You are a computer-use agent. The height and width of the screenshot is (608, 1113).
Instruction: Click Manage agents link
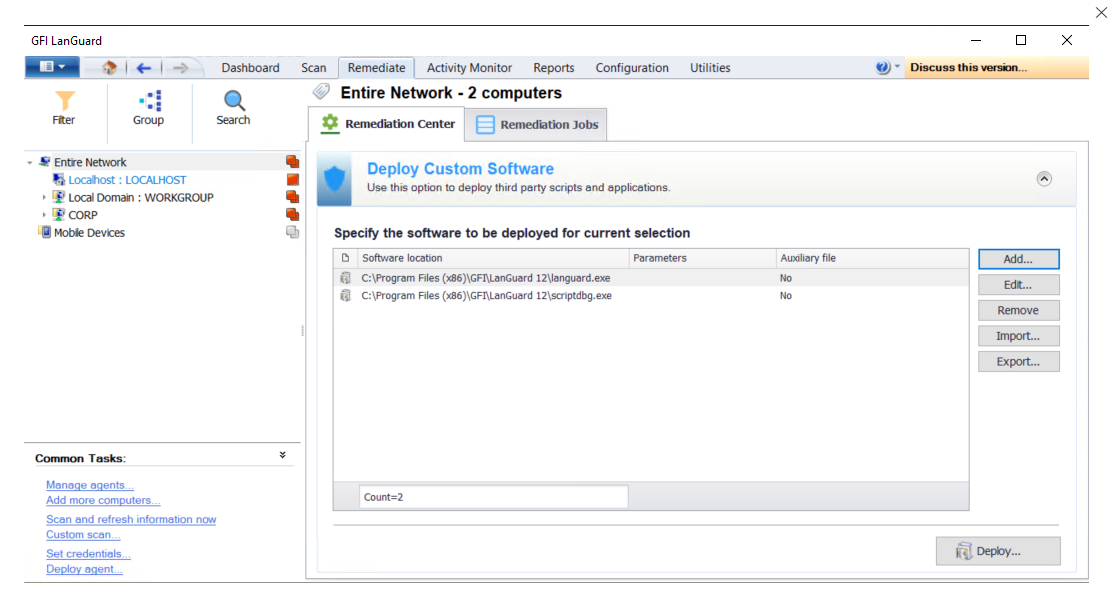[90, 485]
